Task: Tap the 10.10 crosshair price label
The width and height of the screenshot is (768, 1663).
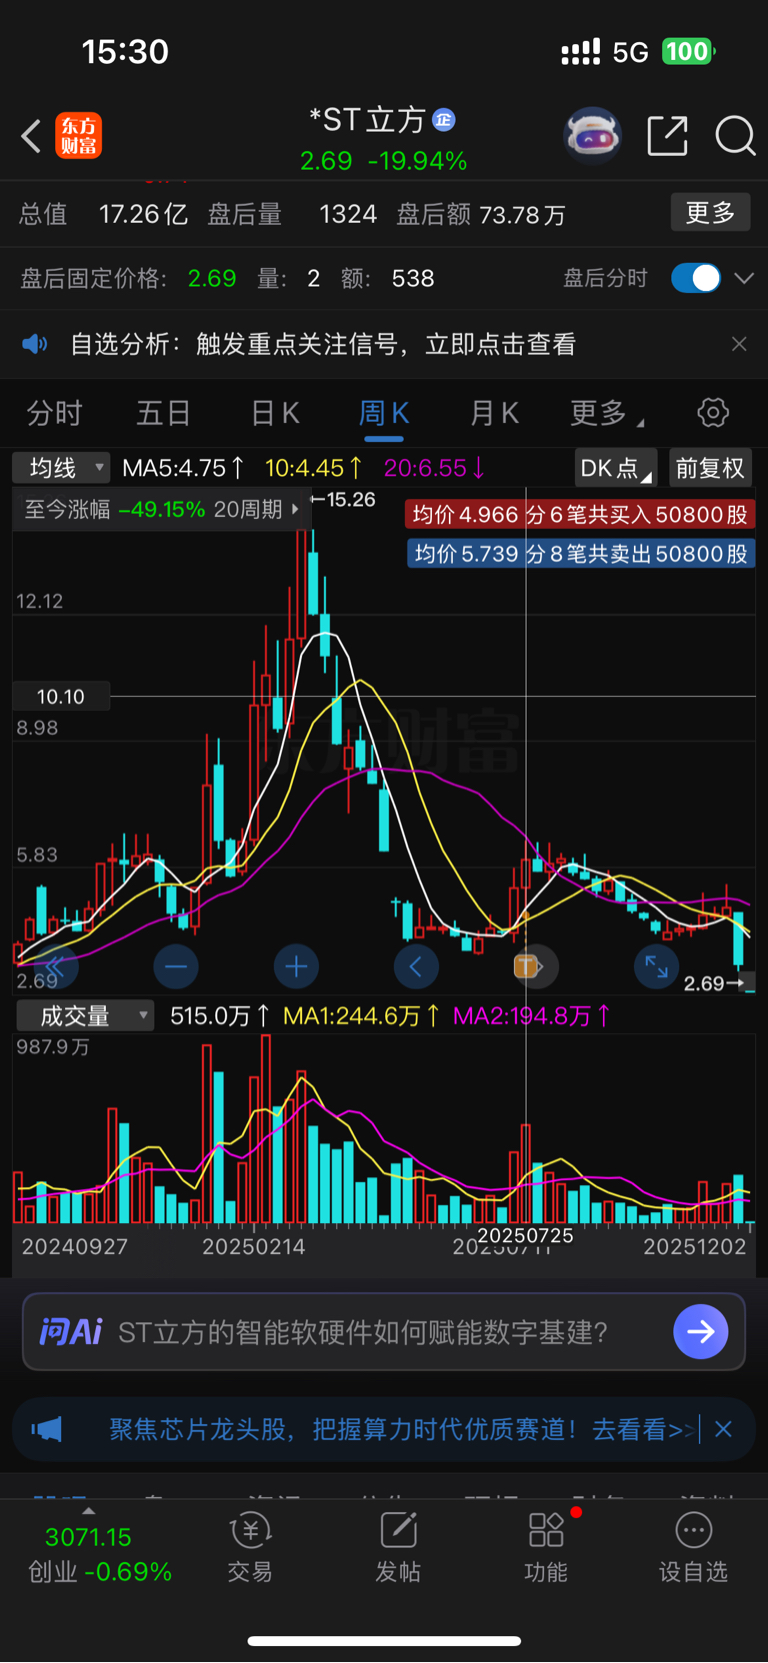Action: coord(61,696)
